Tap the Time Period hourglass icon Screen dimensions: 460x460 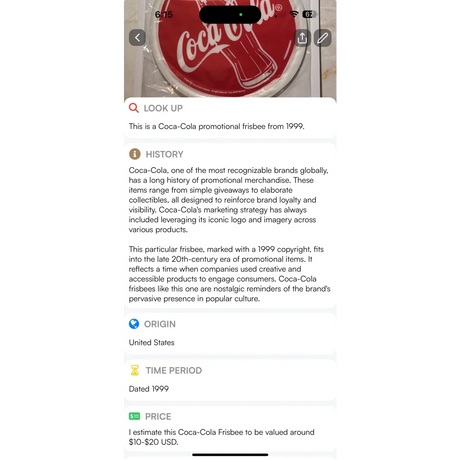135,370
